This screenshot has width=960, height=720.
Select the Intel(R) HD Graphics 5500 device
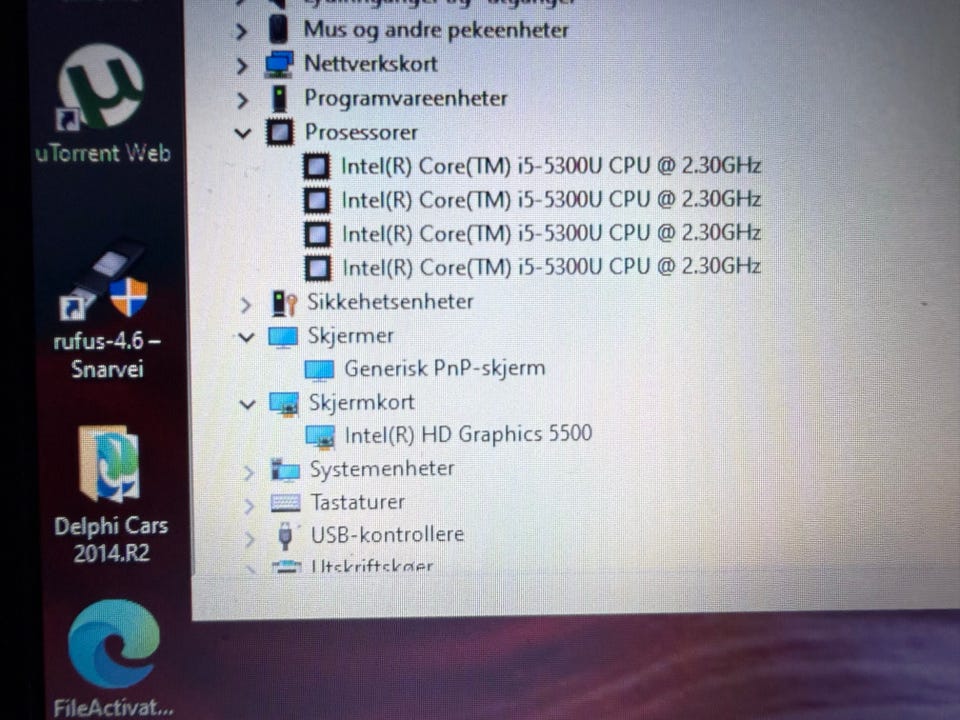468,434
